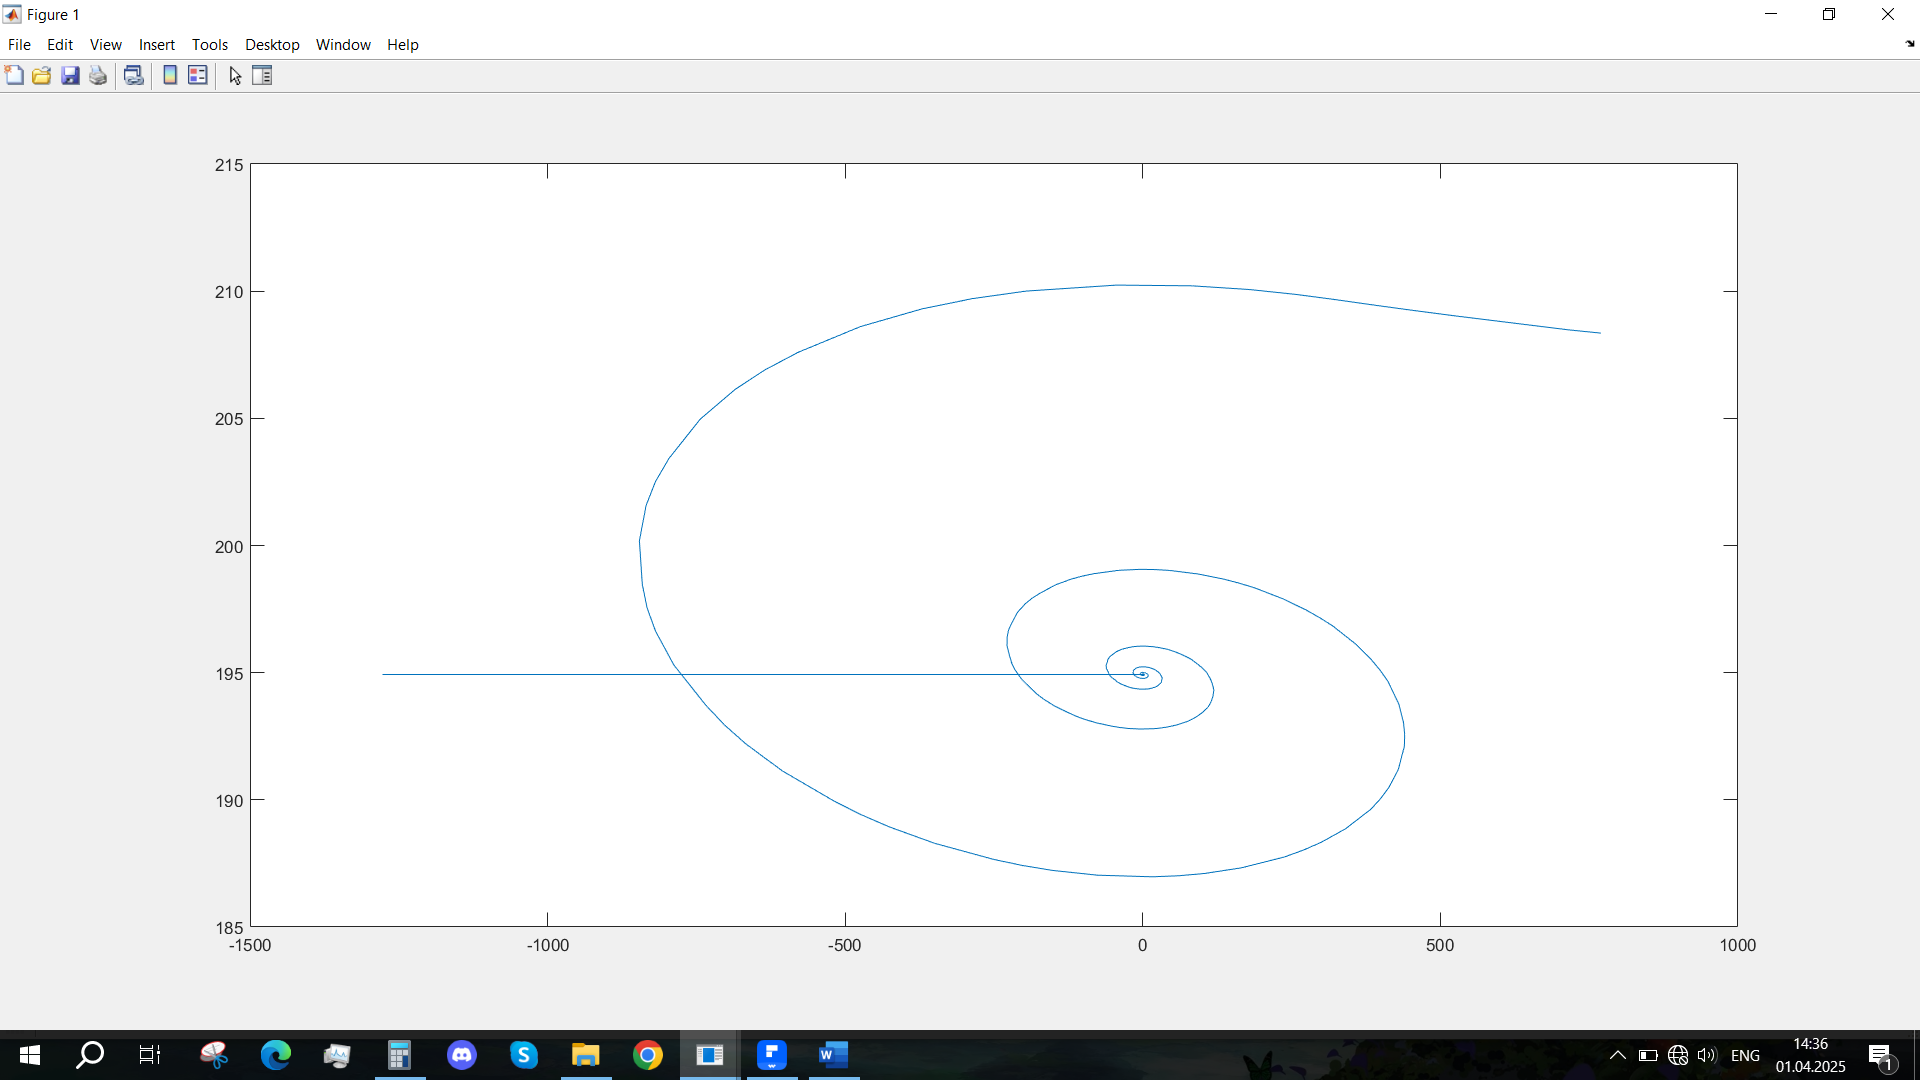Save the figure with floppy disk icon

70,75
